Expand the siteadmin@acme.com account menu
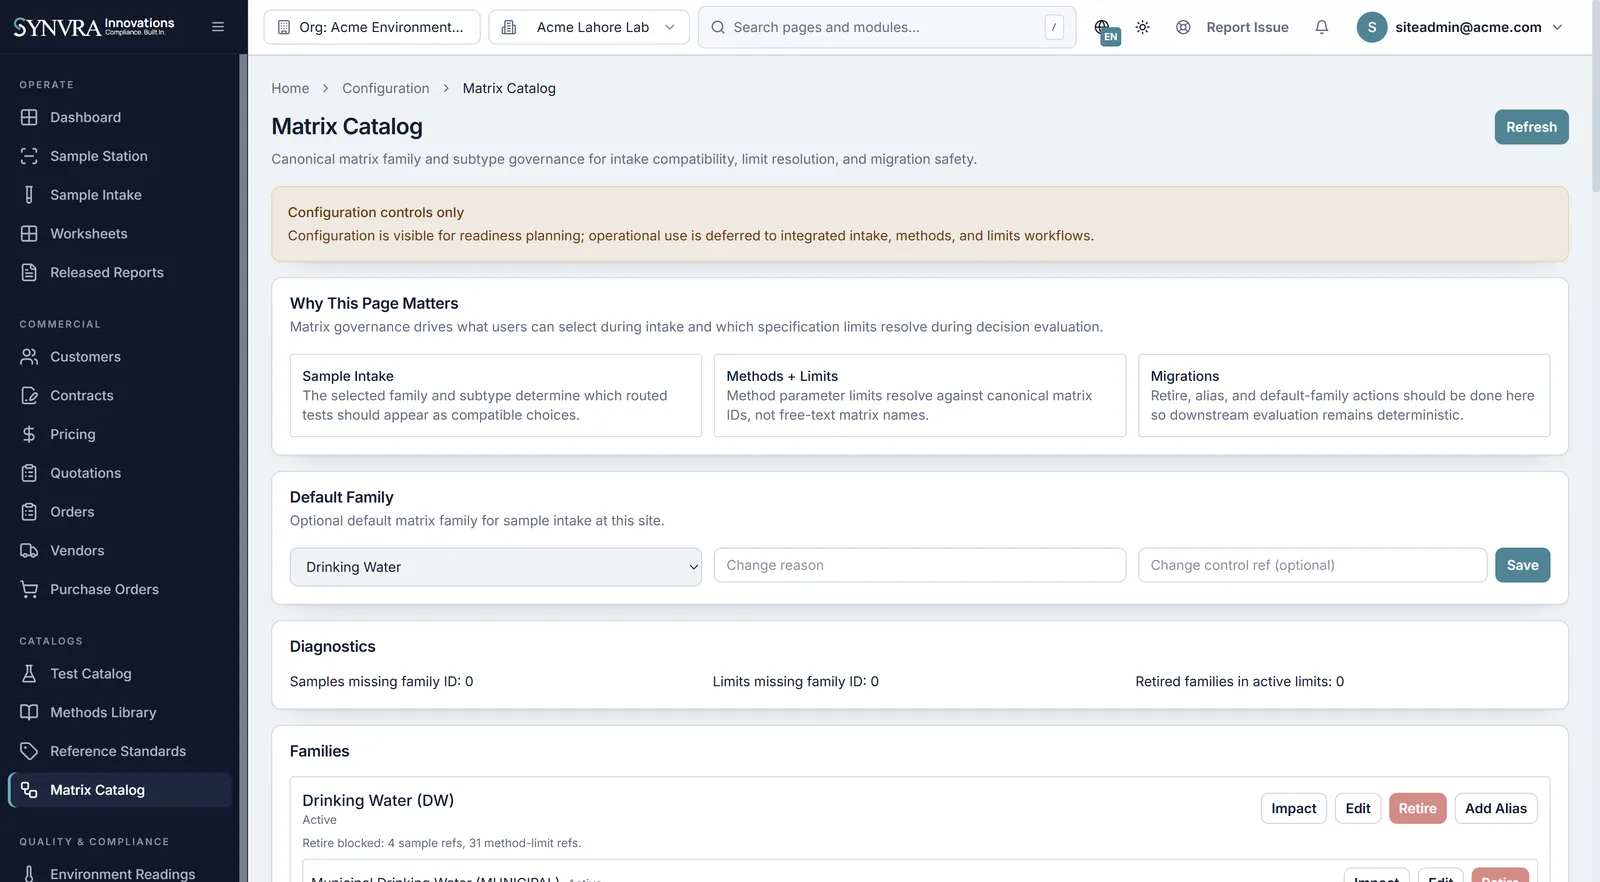The image size is (1600, 882). (x=1460, y=27)
